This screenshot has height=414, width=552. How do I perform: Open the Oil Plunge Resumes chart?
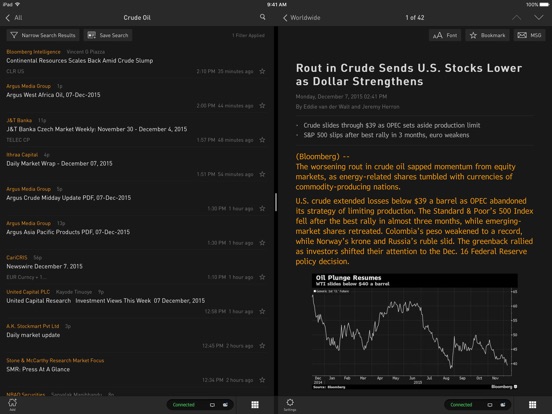[415, 332]
